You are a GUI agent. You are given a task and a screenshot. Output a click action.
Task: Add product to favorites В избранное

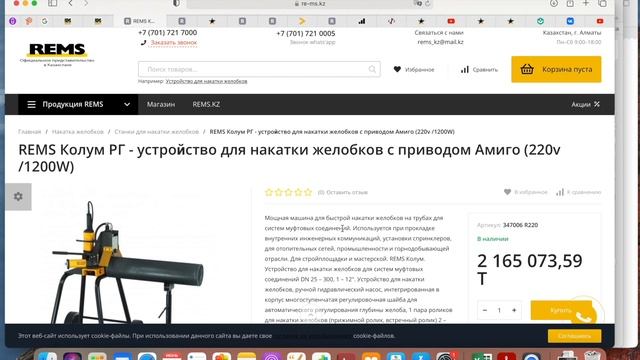(x=526, y=192)
